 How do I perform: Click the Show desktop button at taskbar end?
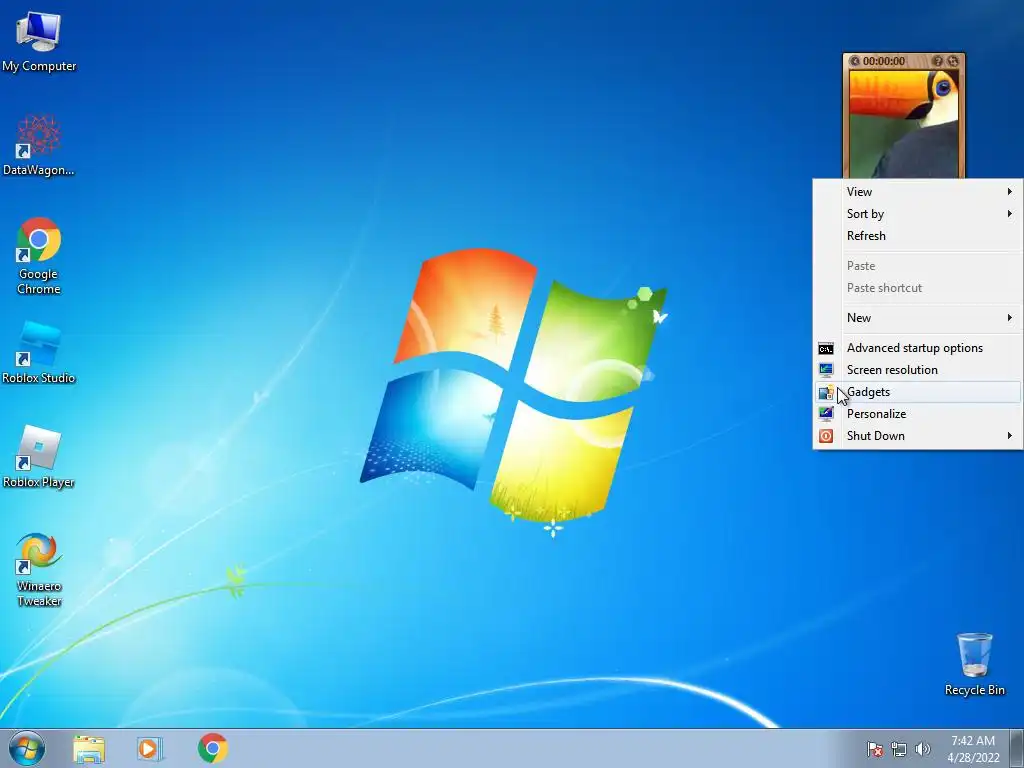click(x=1017, y=748)
